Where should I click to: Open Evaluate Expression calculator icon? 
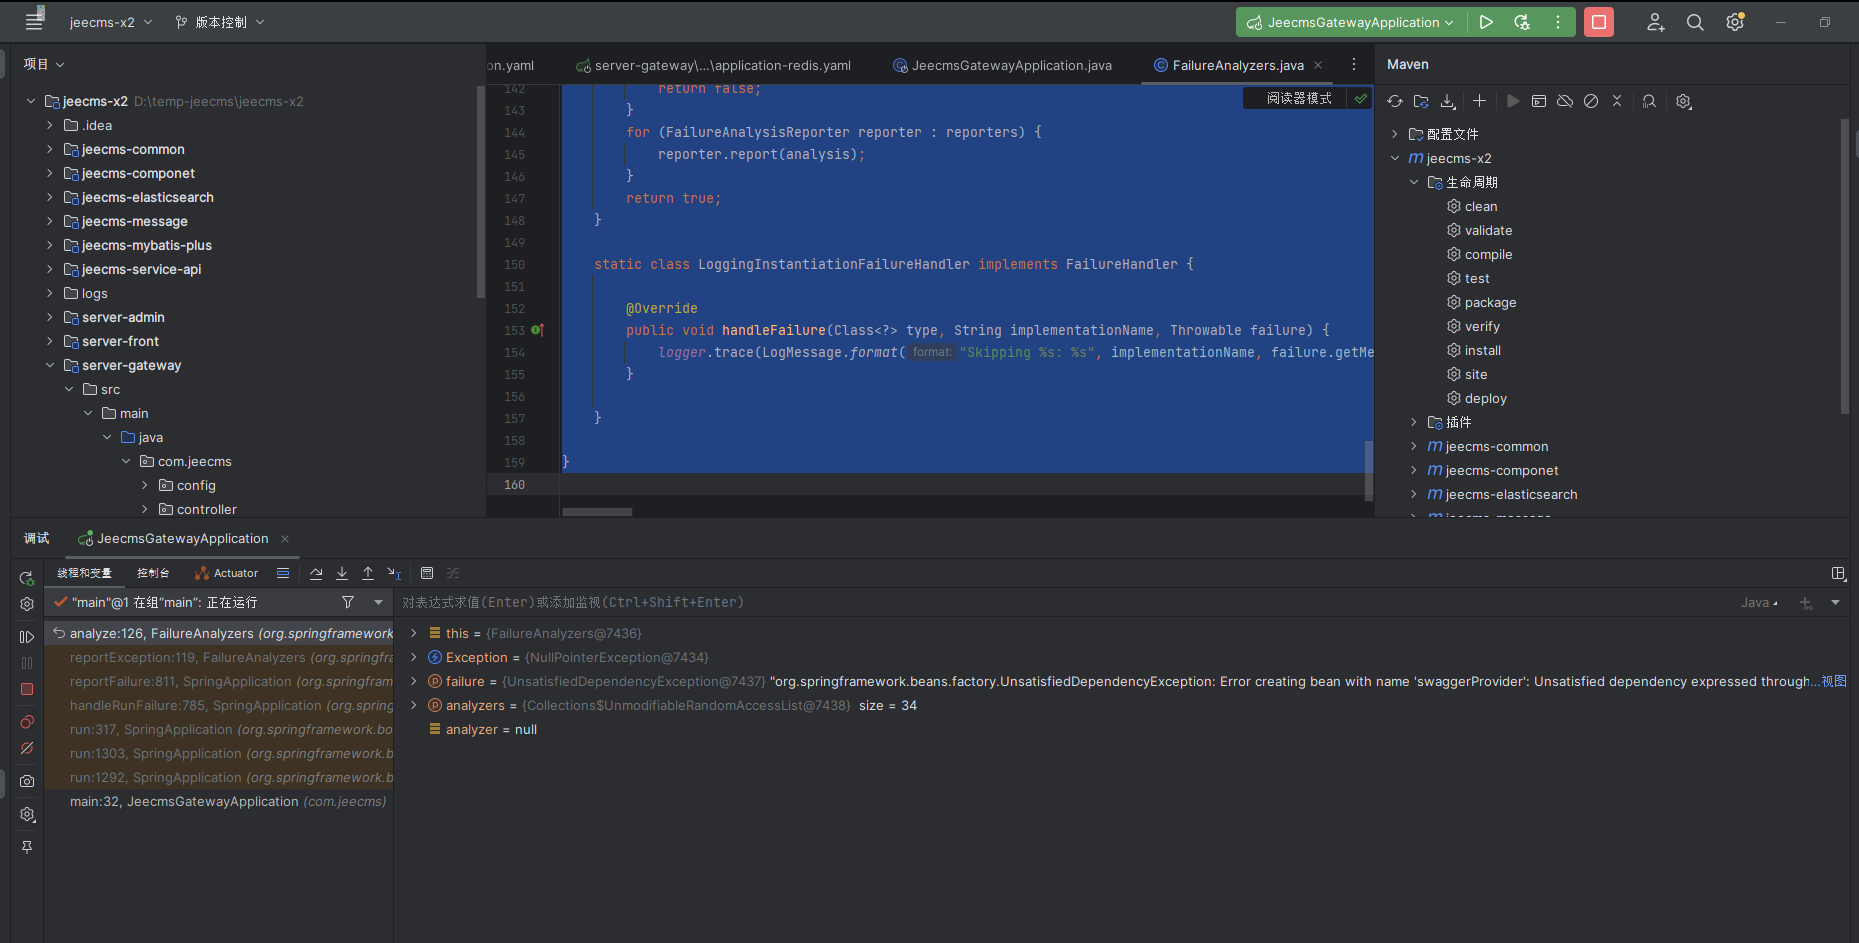click(x=427, y=573)
